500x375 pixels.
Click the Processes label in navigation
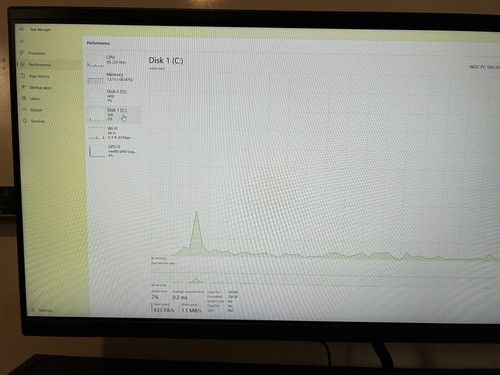pos(37,53)
